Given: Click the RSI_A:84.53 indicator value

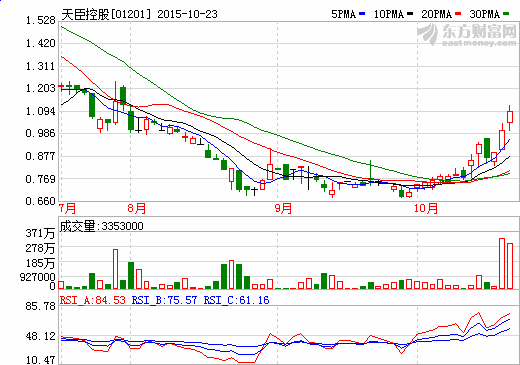Looking at the screenshot, I should [x=93, y=300].
